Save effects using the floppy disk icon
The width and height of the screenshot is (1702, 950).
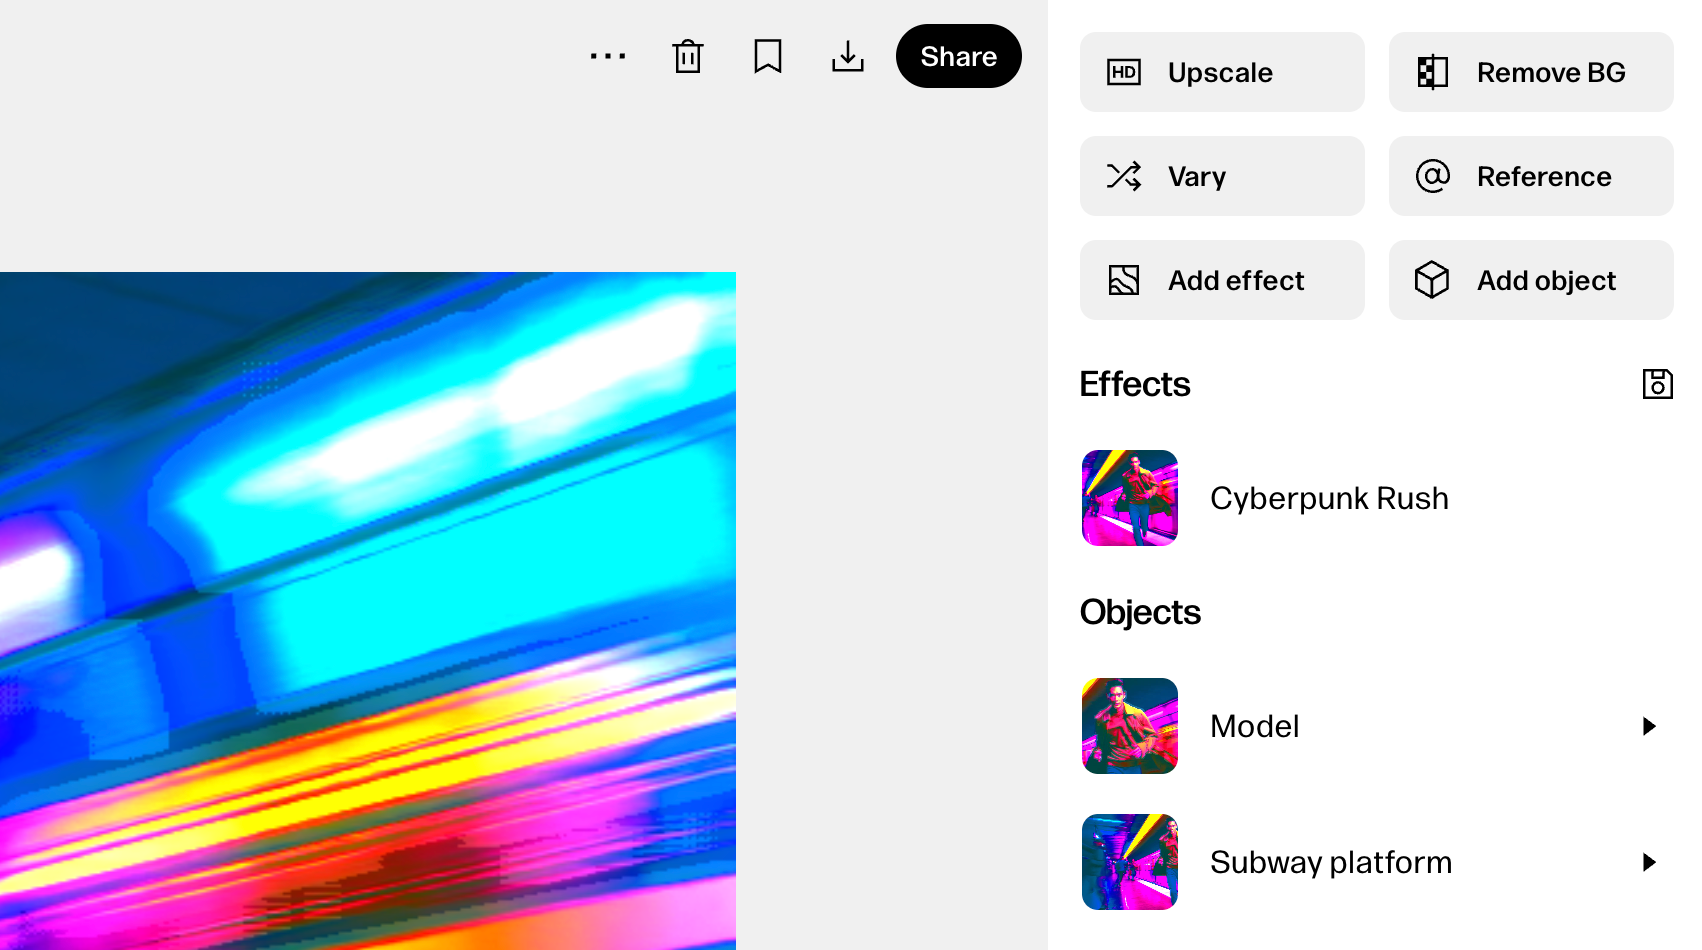[x=1657, y=384]
